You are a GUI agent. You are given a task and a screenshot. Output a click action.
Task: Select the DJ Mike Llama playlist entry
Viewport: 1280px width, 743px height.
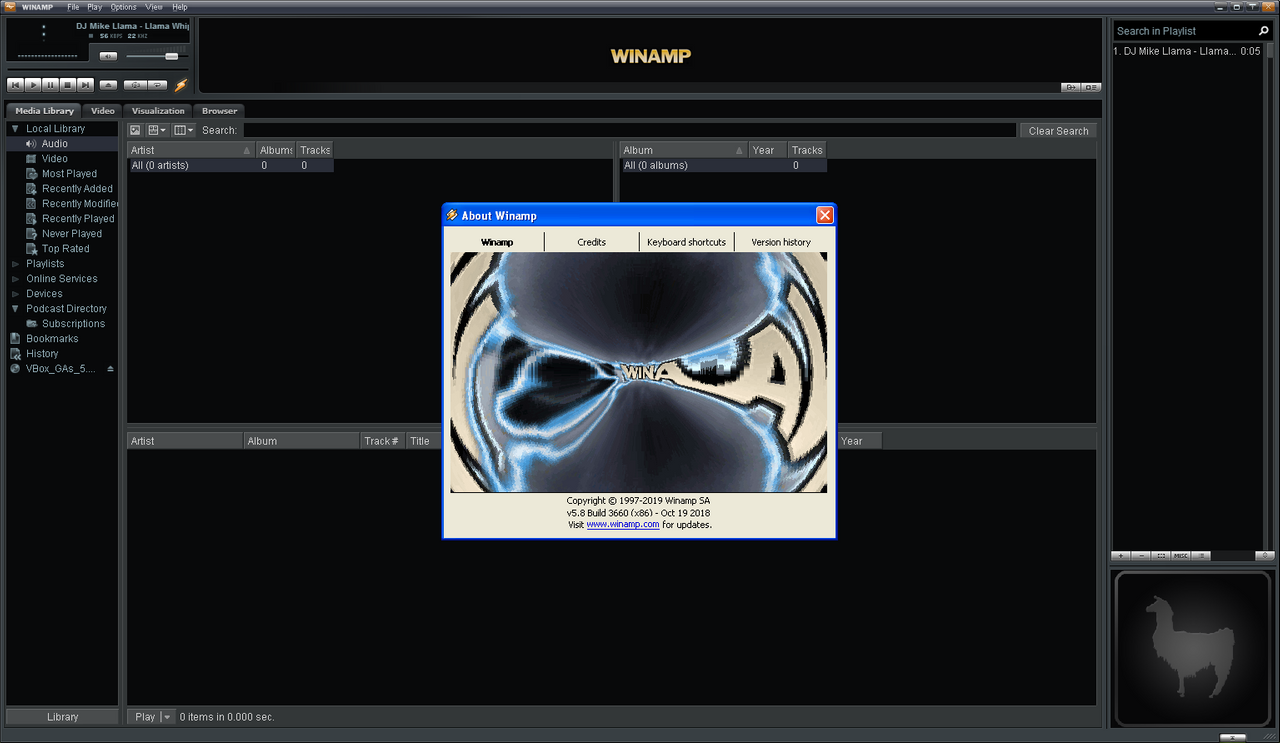point(1187,51)
